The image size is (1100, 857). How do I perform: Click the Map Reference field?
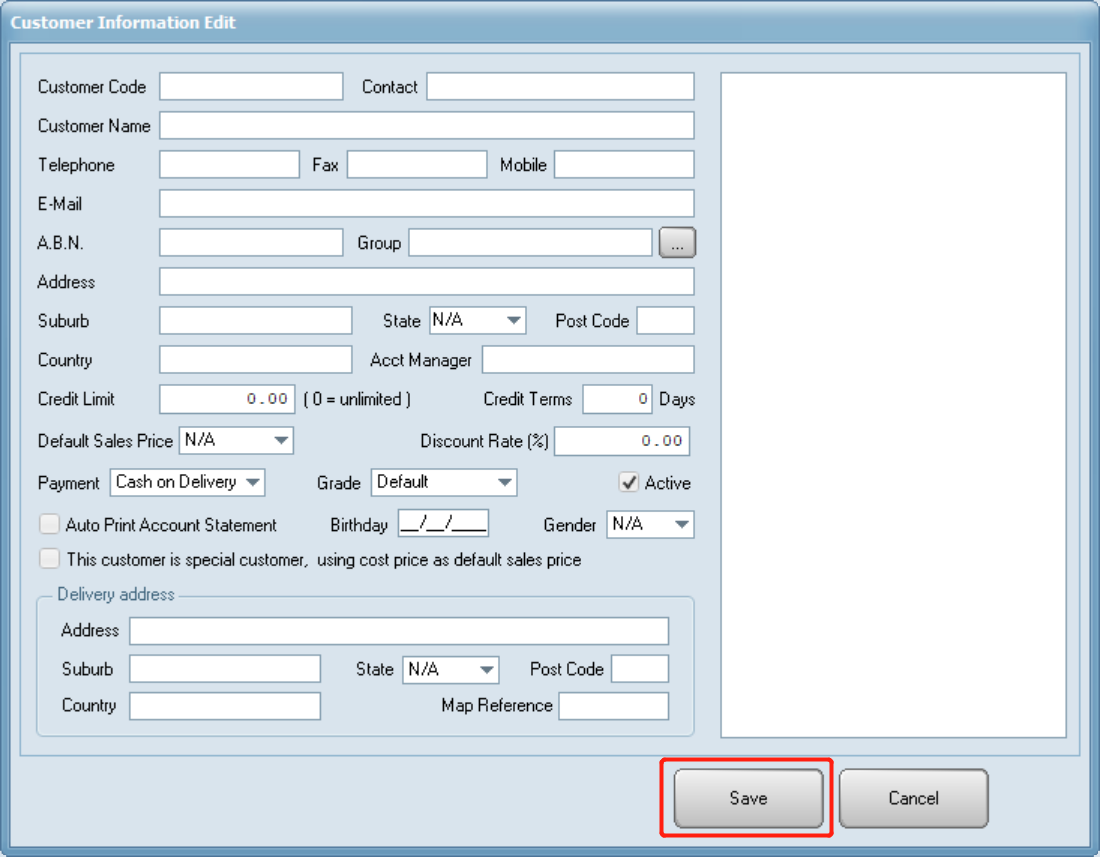pos(613,706)
